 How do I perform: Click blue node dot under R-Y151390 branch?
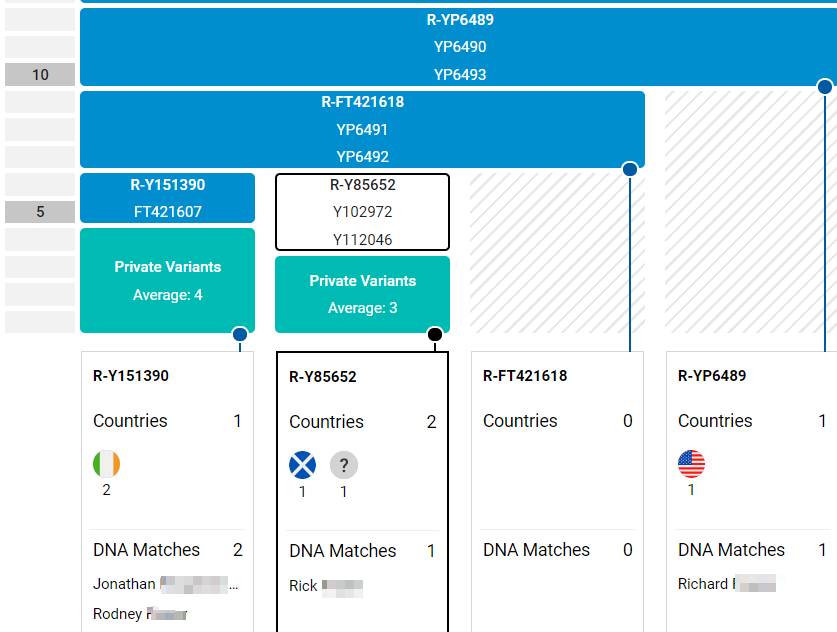click(240, 334)
